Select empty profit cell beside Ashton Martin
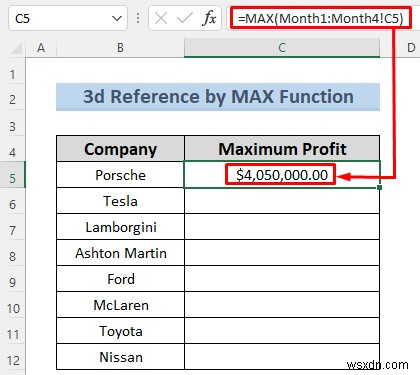 pos(282,253)
